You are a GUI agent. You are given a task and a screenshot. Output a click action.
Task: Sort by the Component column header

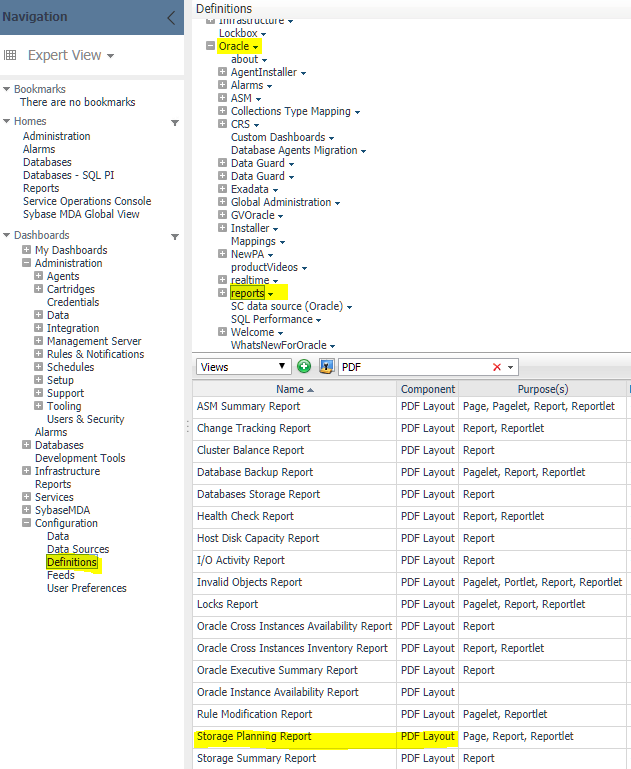coord(428,389)
